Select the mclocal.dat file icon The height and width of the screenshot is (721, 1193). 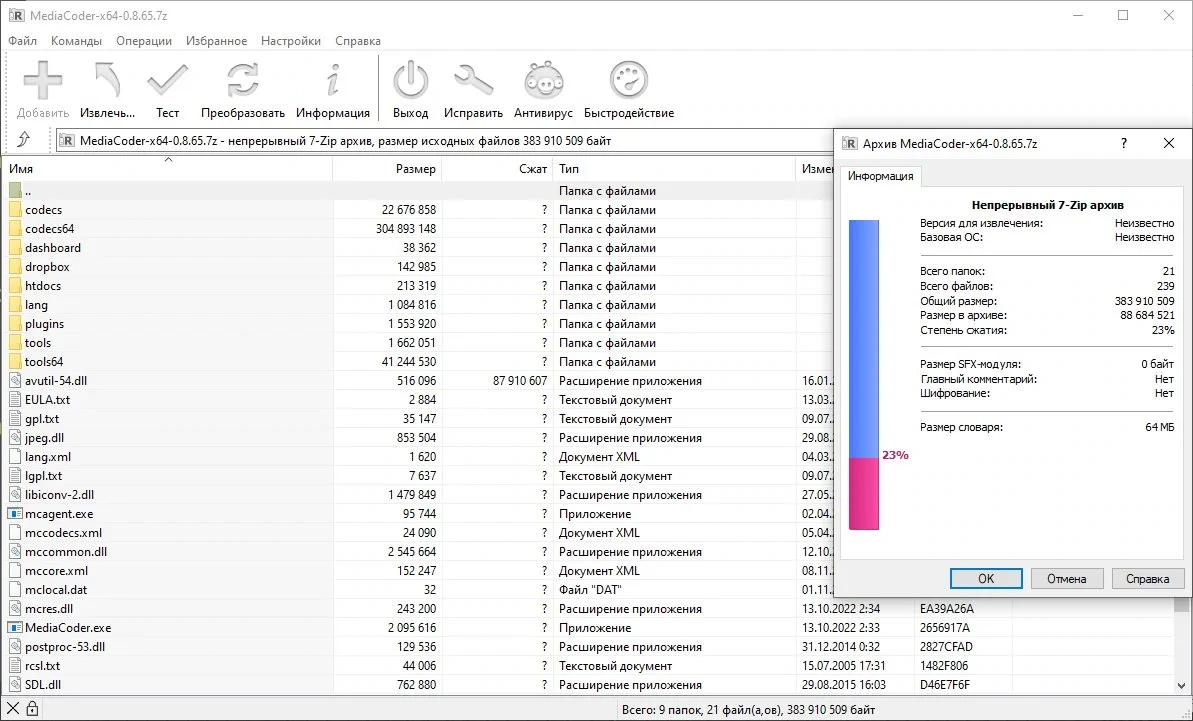click(x=15, y=590)
